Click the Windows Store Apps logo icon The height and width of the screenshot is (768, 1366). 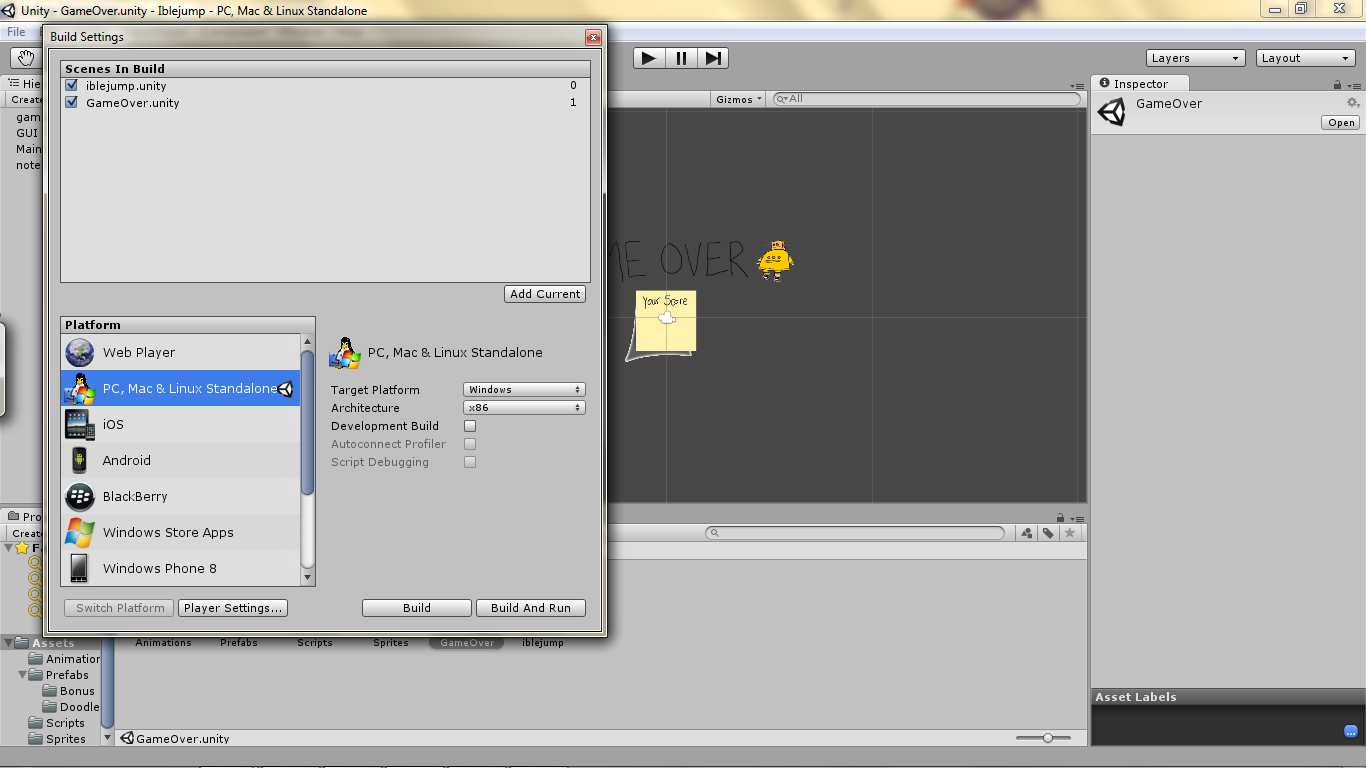pyautogui.click(x=80, y=532)
